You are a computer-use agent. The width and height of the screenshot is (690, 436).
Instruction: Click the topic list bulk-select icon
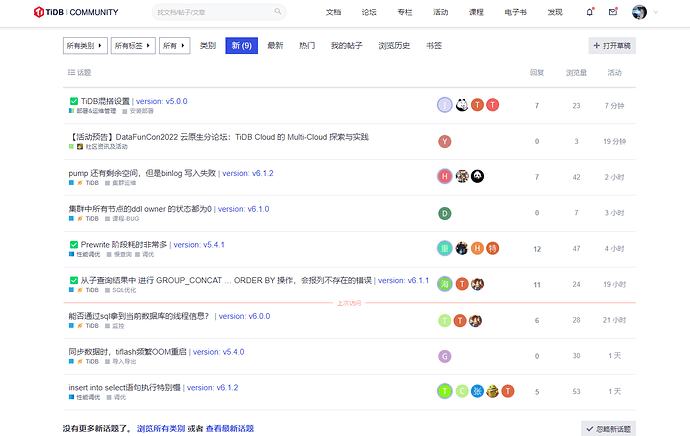coord(71,72)
